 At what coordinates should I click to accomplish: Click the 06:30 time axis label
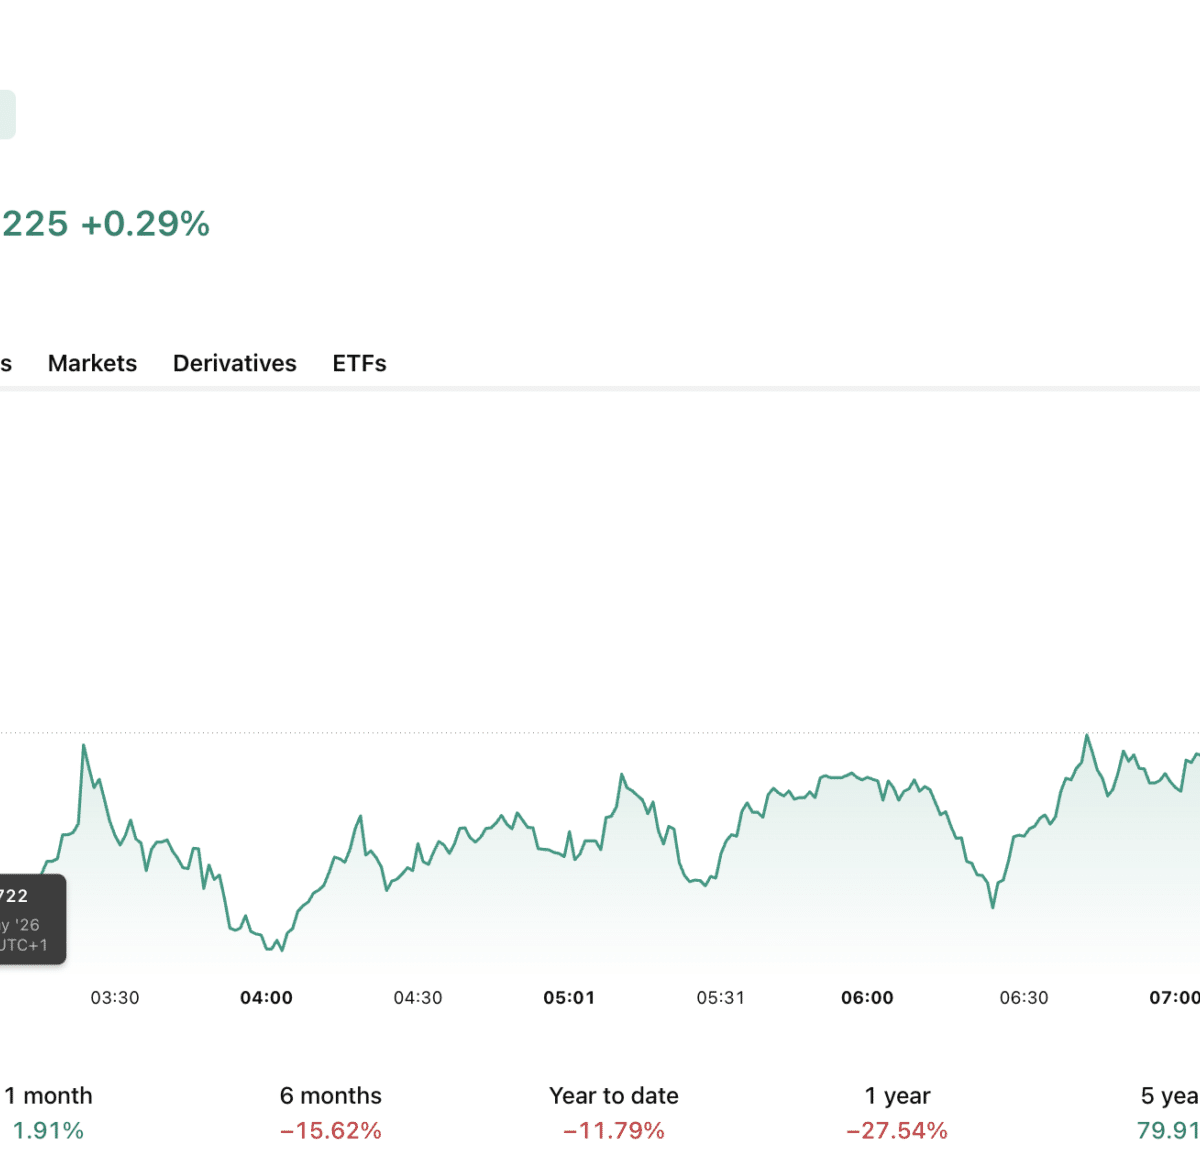pyautogui.click(x=1024, y=998)
